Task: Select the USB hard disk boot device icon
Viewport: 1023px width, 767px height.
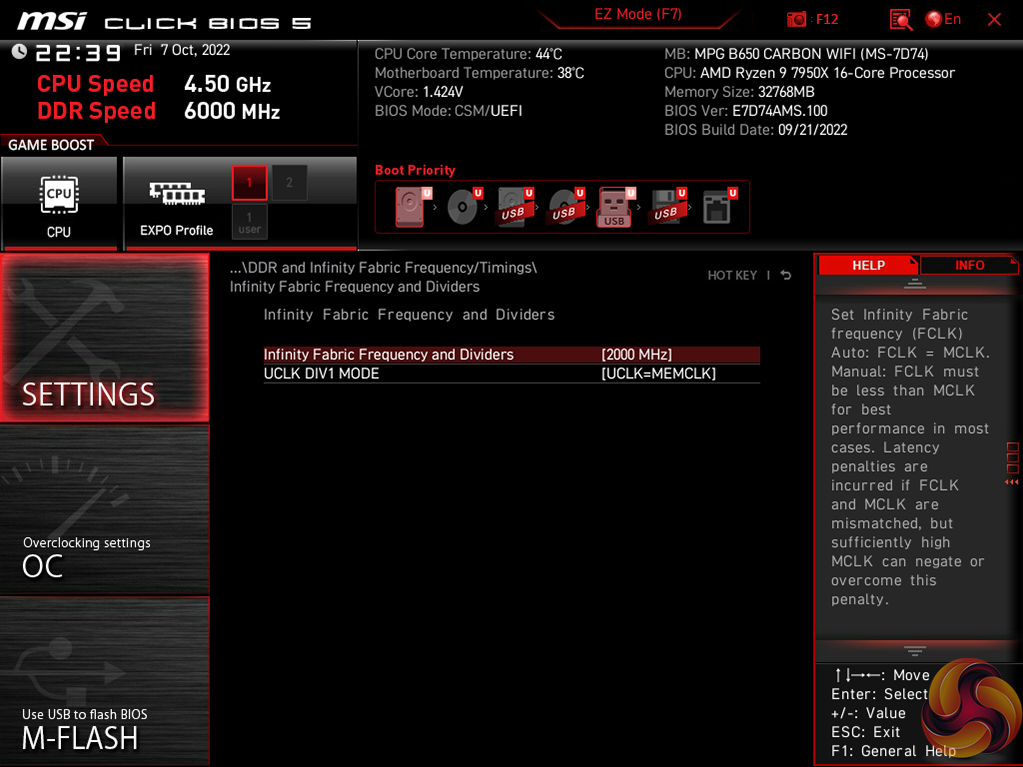Action: (x=515, y=207)
